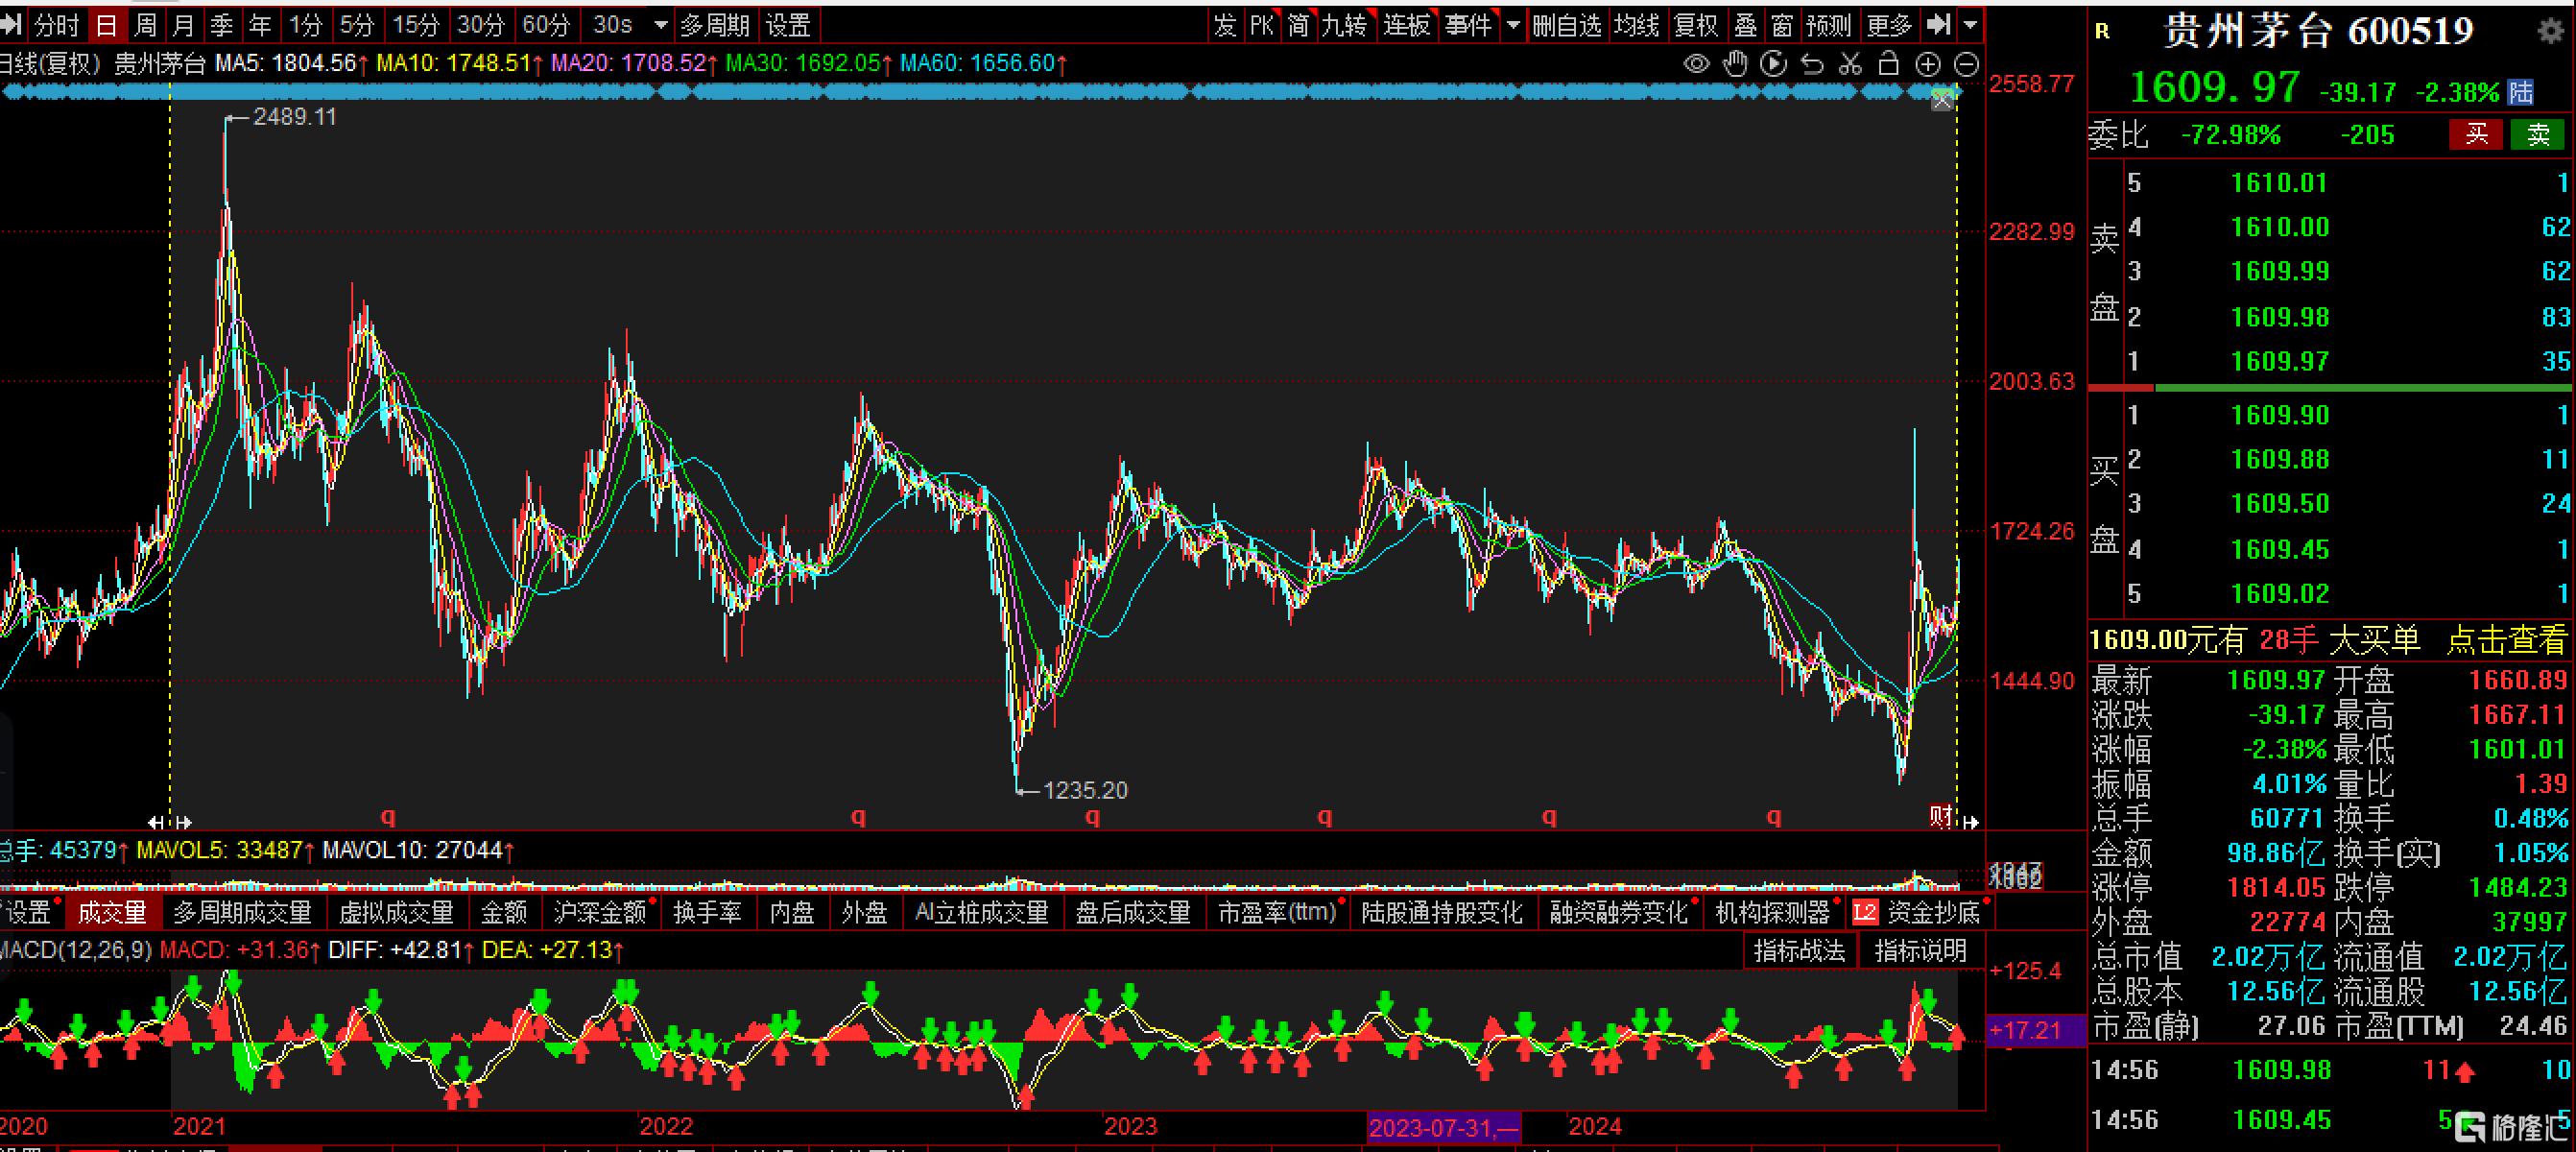Expand the 更多 more menu
The image size is (2576, 1152).
tap(1888, 25)
